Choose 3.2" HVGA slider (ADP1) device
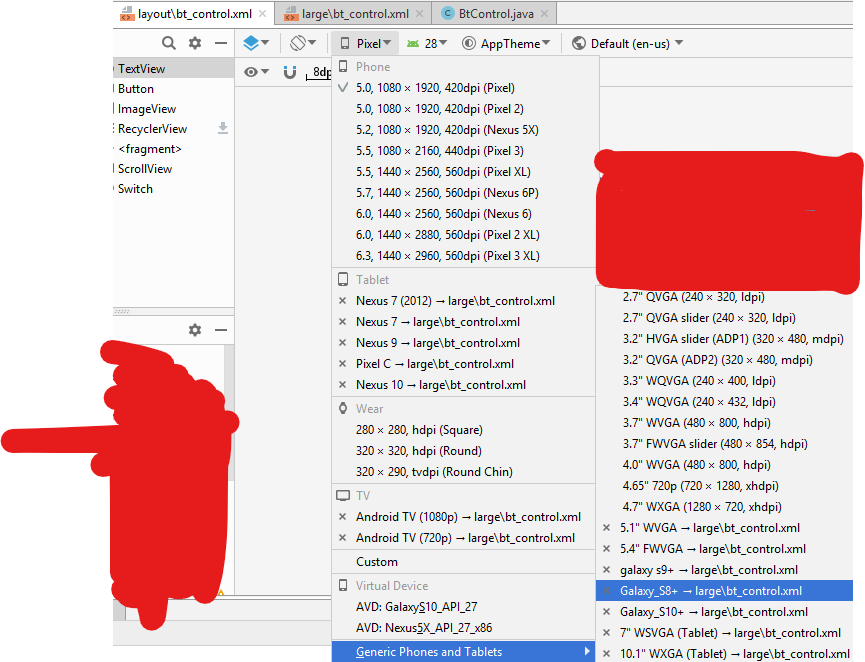Image resolution: width=865 pixels, height=662 pixels. (x=725, y=339)
